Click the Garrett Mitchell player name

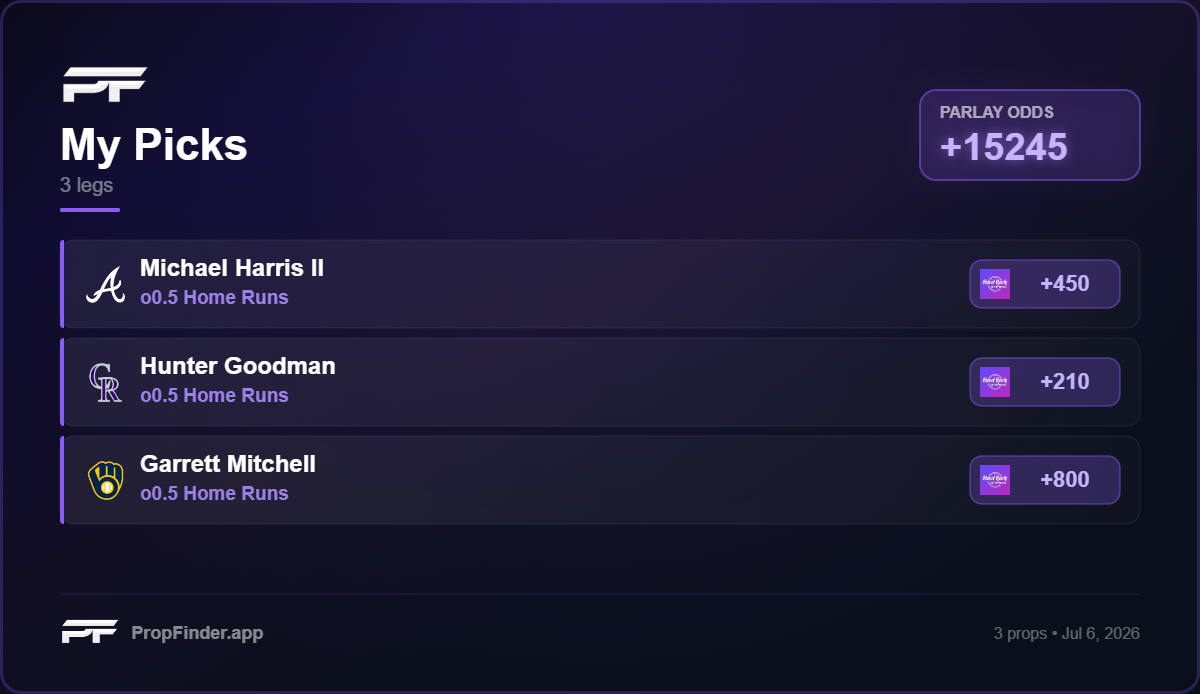[228, 464]
